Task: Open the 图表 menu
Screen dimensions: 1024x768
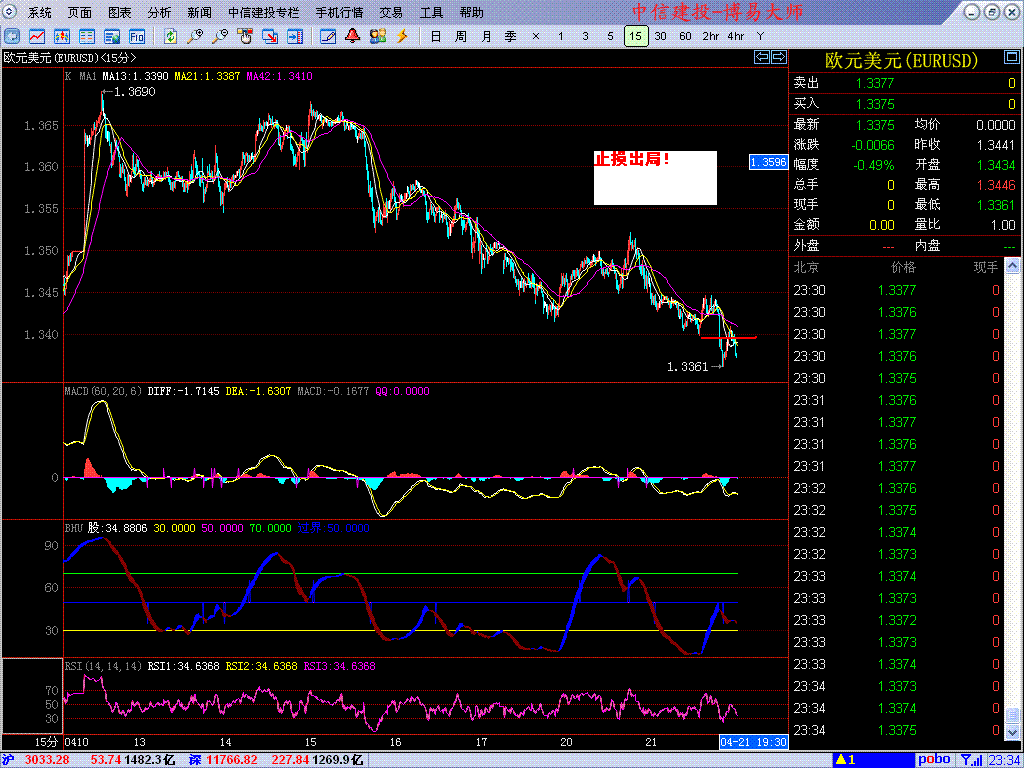Action: [120, 12]
